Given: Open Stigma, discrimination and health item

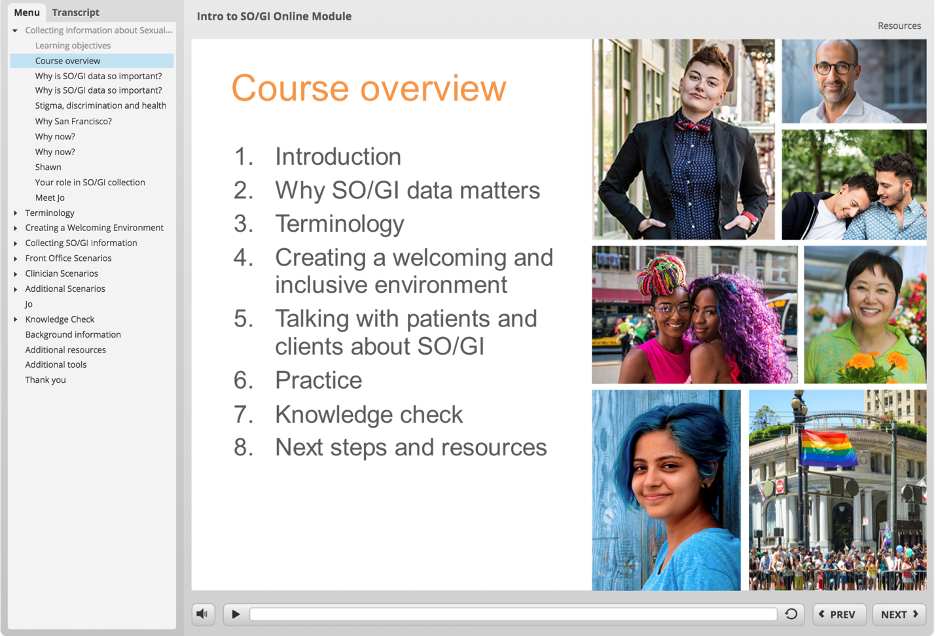Looking at the screenshot, I should click(x=100, y=106).
